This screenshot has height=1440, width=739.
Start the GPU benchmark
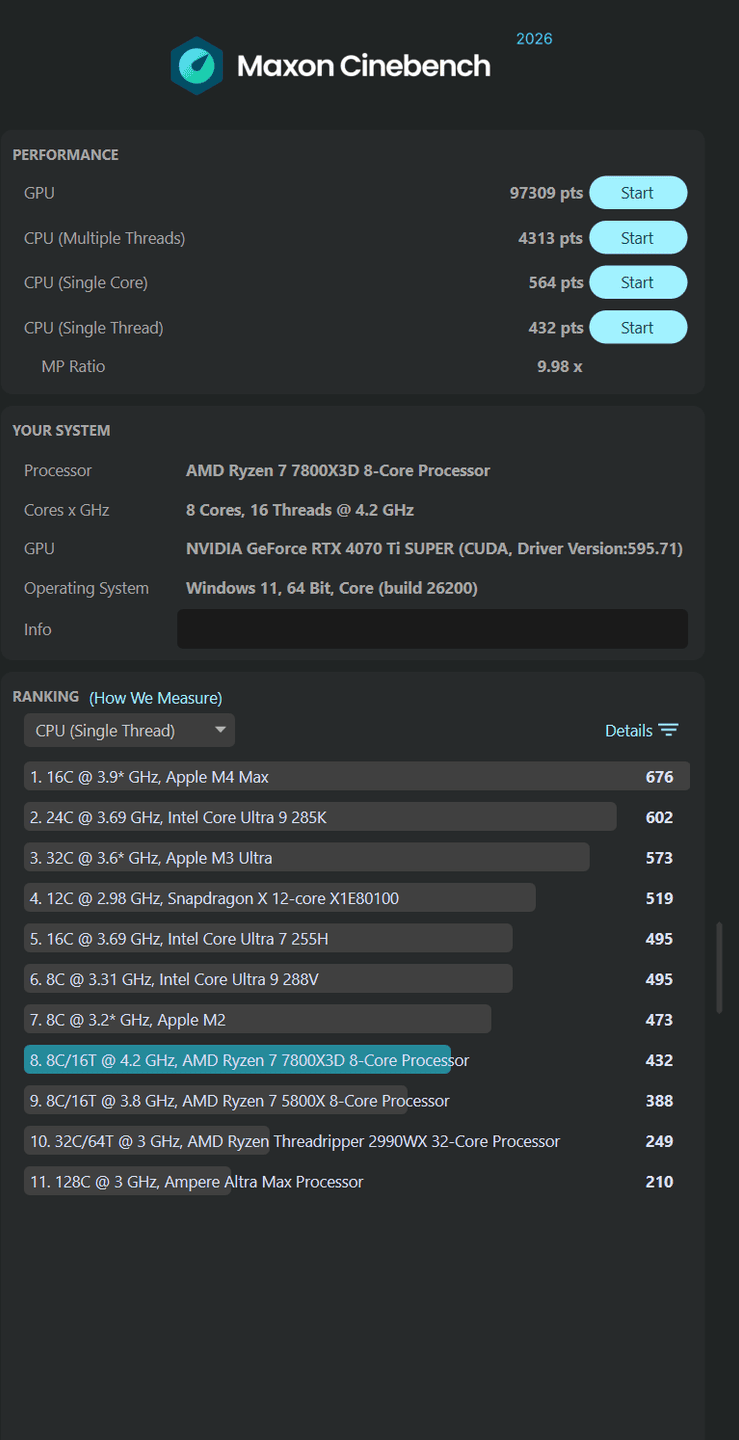[638, 193]
